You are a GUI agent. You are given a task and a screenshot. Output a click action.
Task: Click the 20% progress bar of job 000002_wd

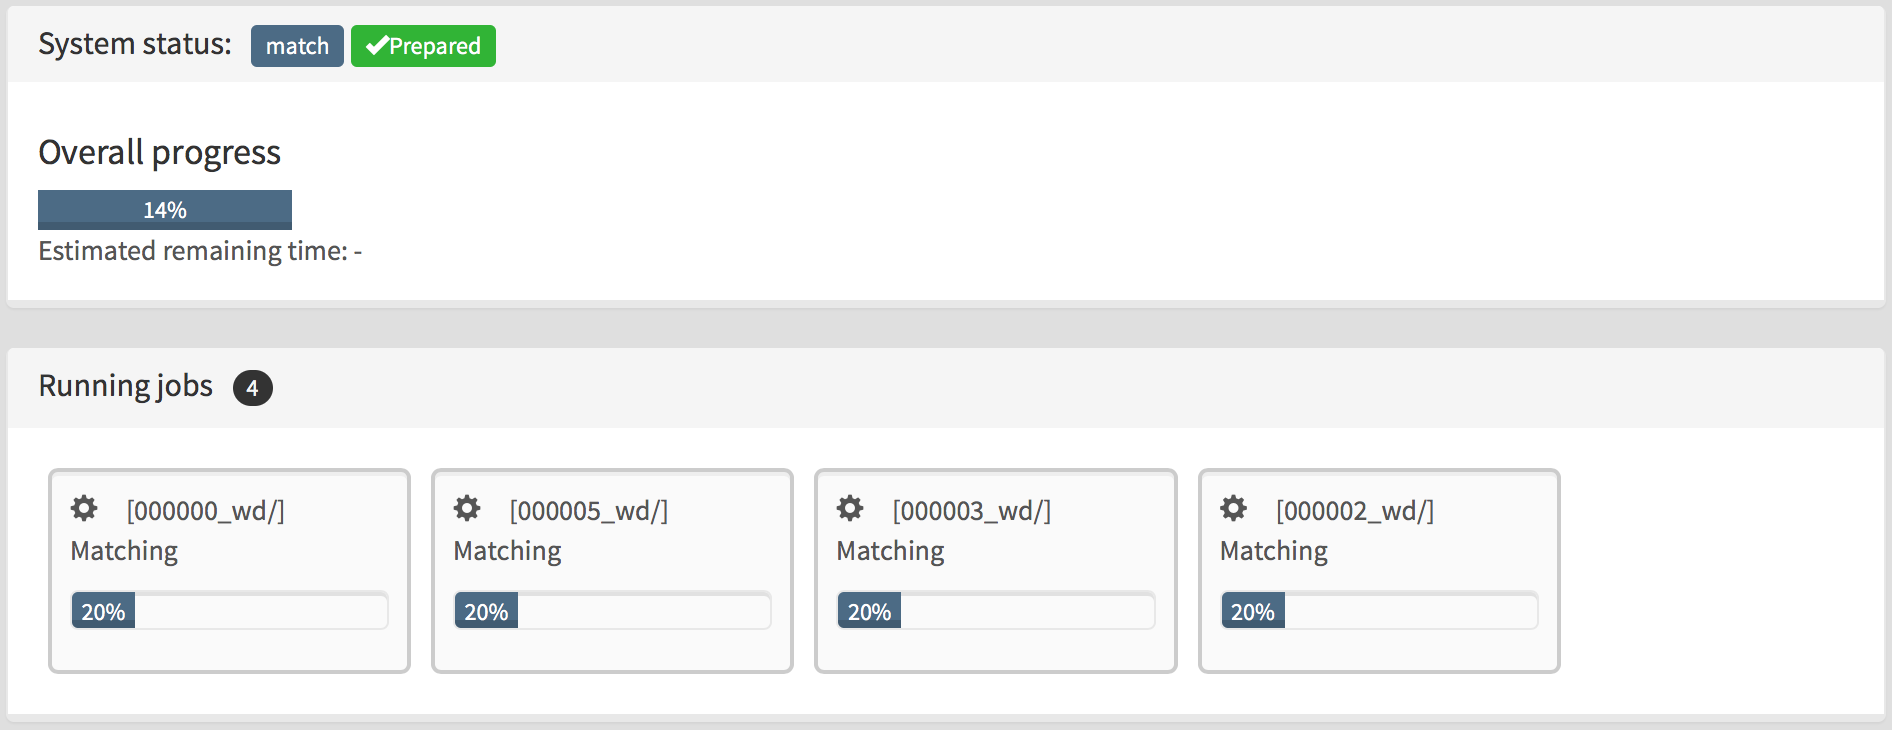point(1379,611)
